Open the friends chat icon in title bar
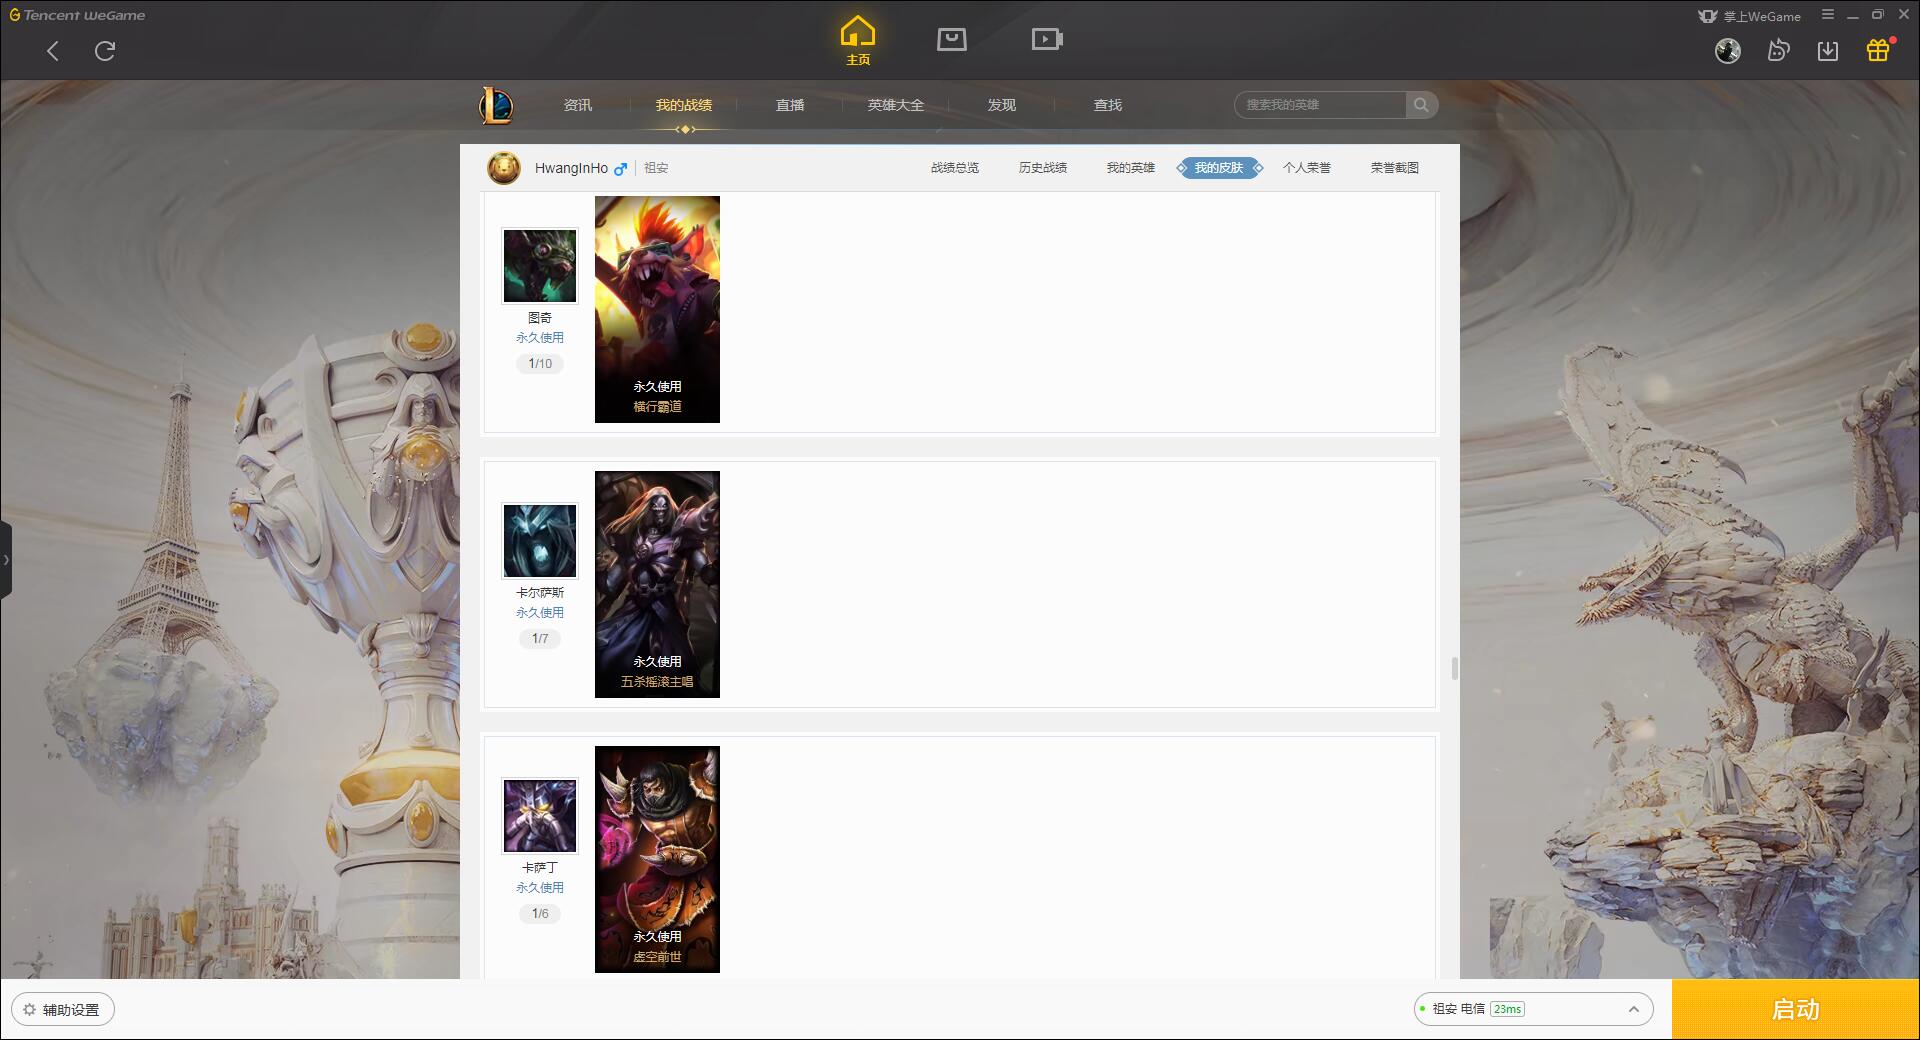Viewport: 1920px width, 1040px height. coord(1778,50)
